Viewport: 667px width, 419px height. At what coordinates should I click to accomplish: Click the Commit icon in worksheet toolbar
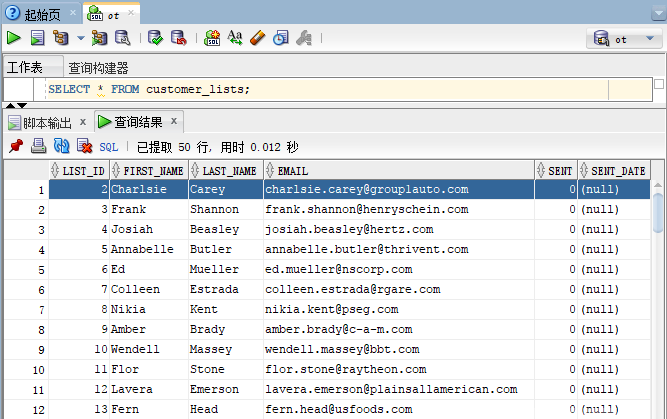point(155,38)
